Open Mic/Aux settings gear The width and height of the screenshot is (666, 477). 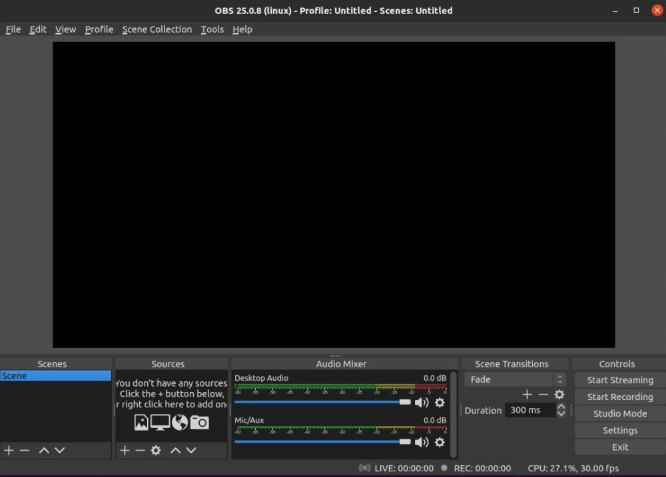440,442
